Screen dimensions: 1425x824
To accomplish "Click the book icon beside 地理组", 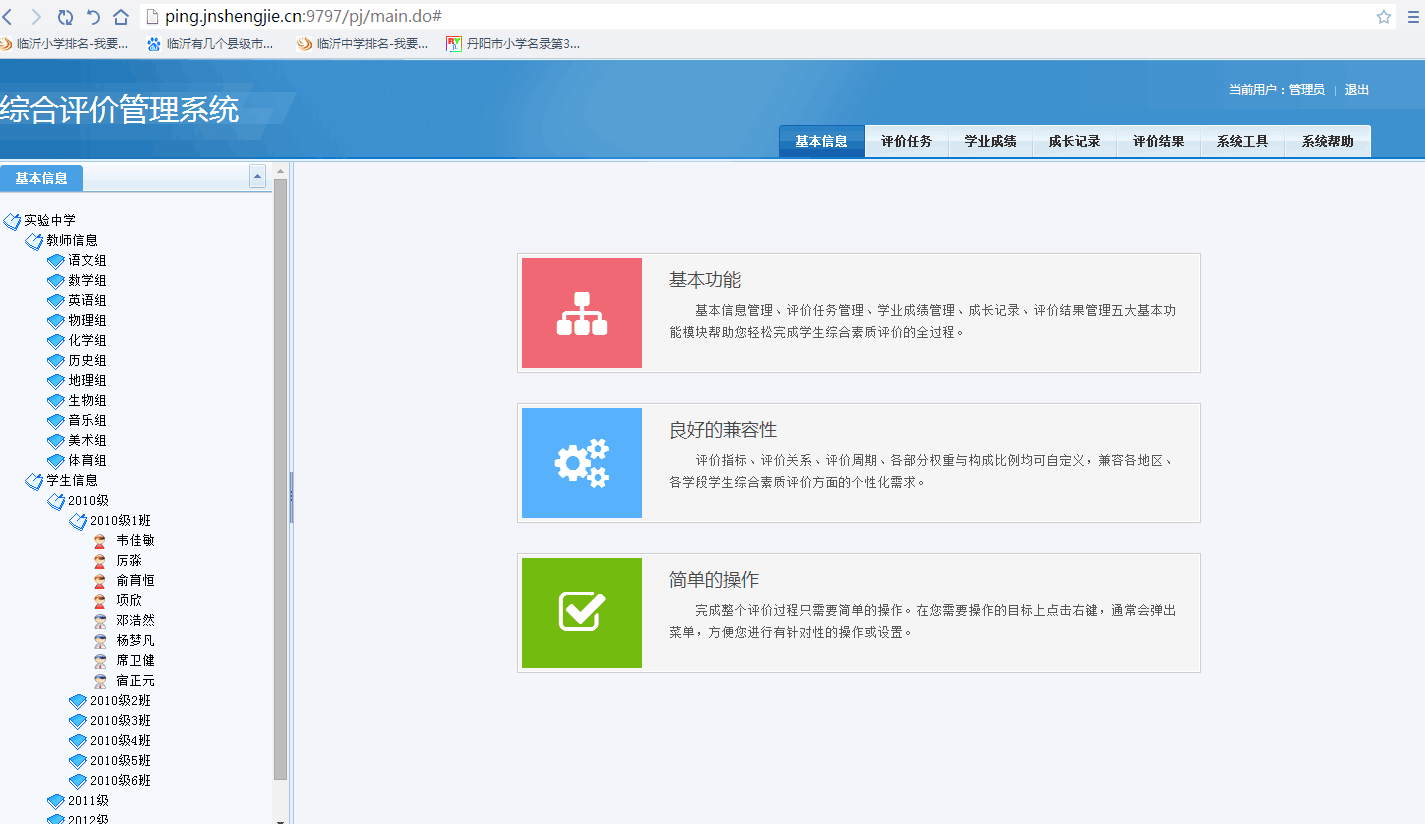I will click(56, 381).
